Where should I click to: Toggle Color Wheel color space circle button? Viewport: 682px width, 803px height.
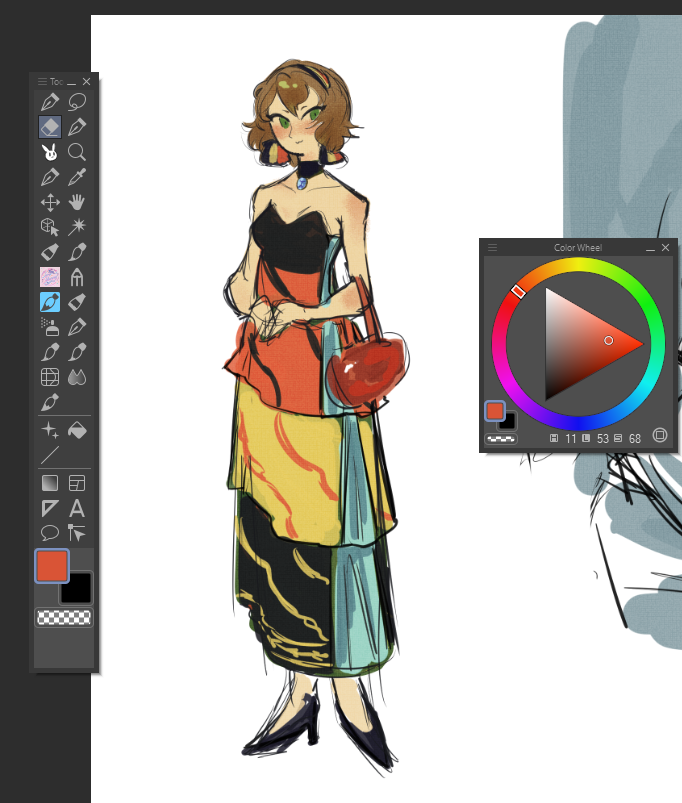(x=660, y=435)
